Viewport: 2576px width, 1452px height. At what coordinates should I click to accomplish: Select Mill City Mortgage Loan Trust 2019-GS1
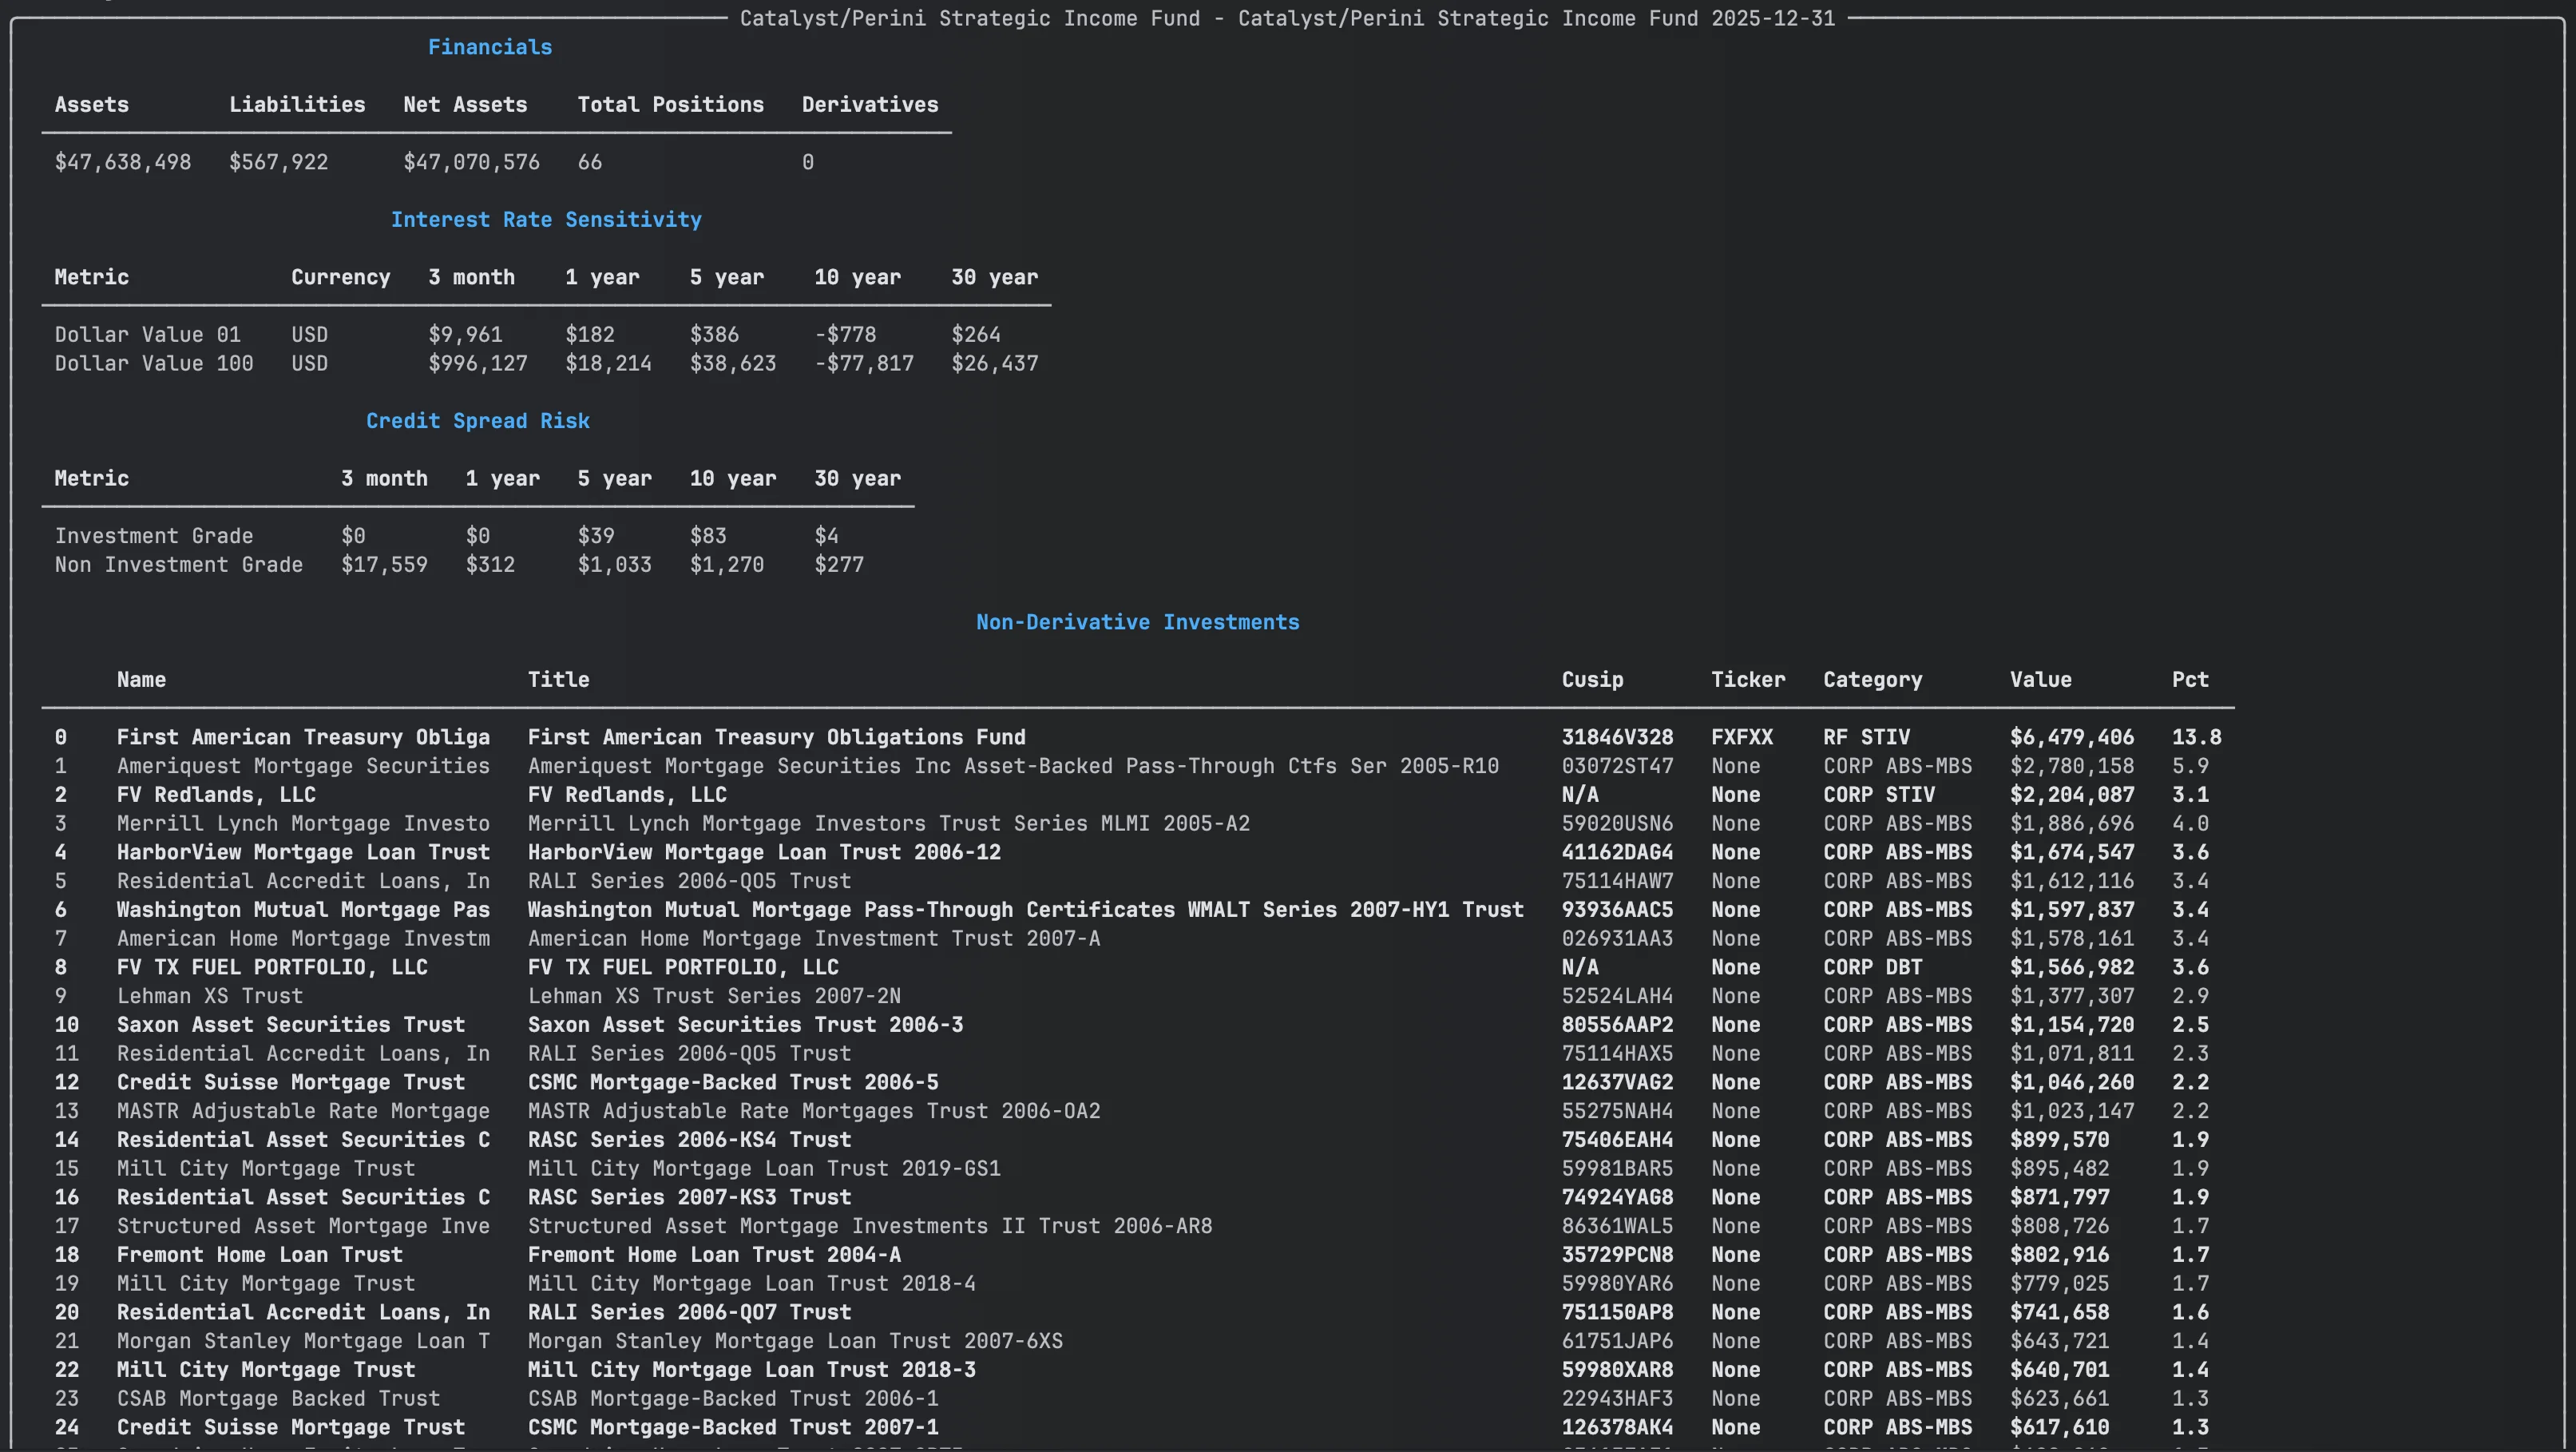(x=764, y=1169)
